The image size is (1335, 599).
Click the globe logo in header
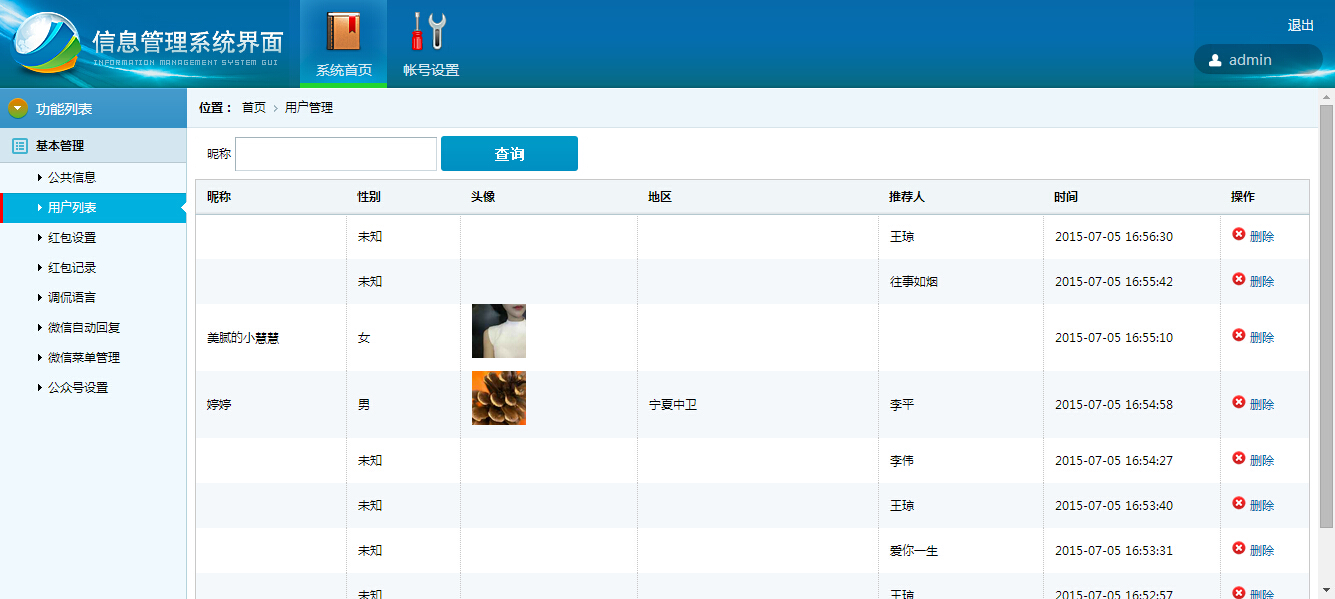[45, 43]
